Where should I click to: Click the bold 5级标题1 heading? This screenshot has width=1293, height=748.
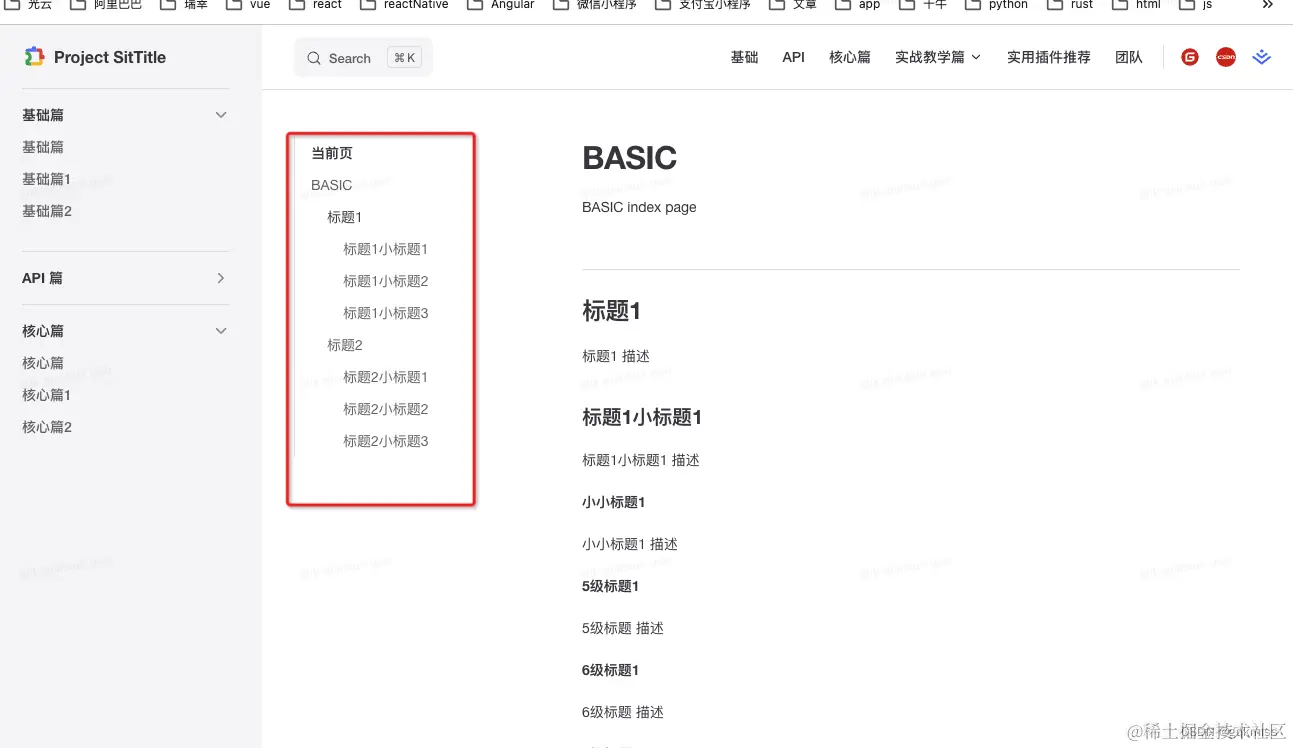pos(610,586)
